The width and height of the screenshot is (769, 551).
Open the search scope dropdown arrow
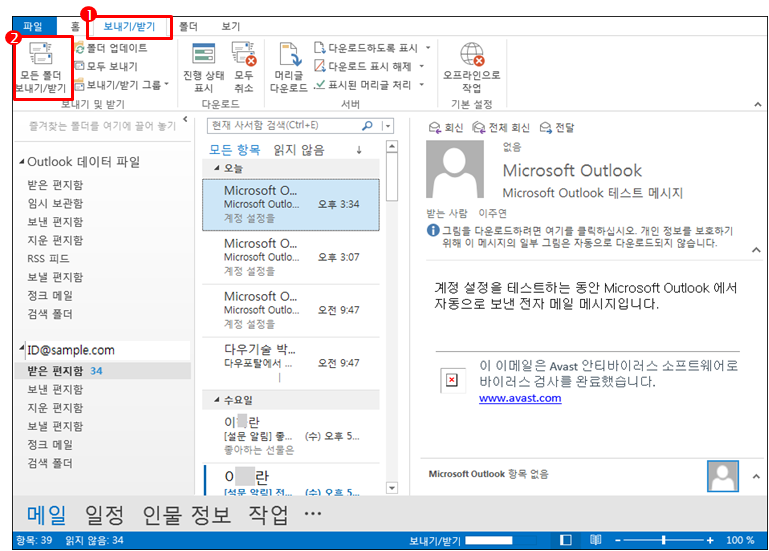[x=387, y=126]
